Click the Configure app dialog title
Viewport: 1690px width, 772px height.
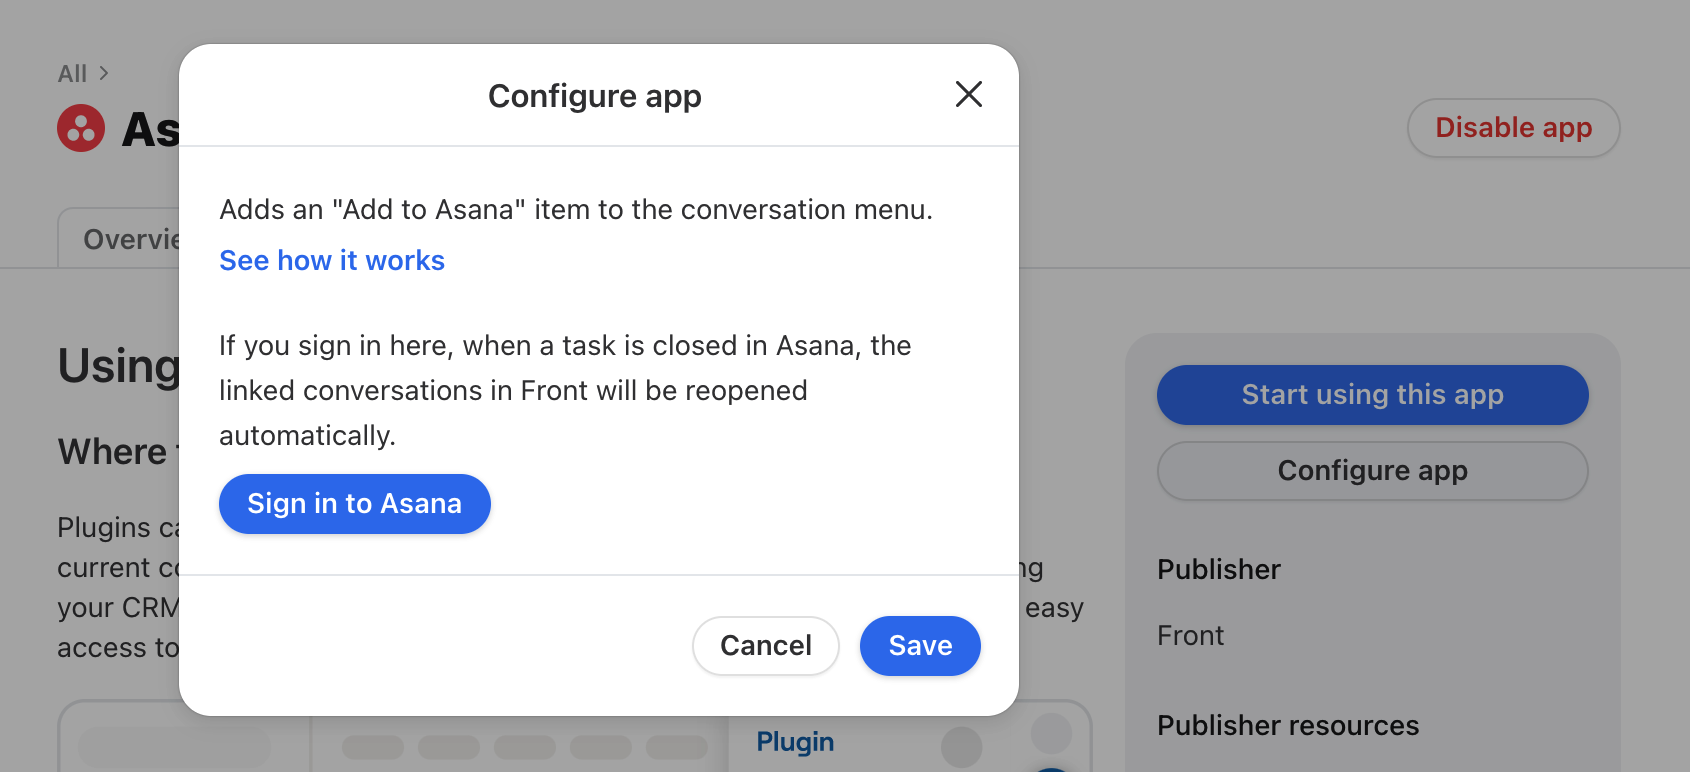pos(595,96)
